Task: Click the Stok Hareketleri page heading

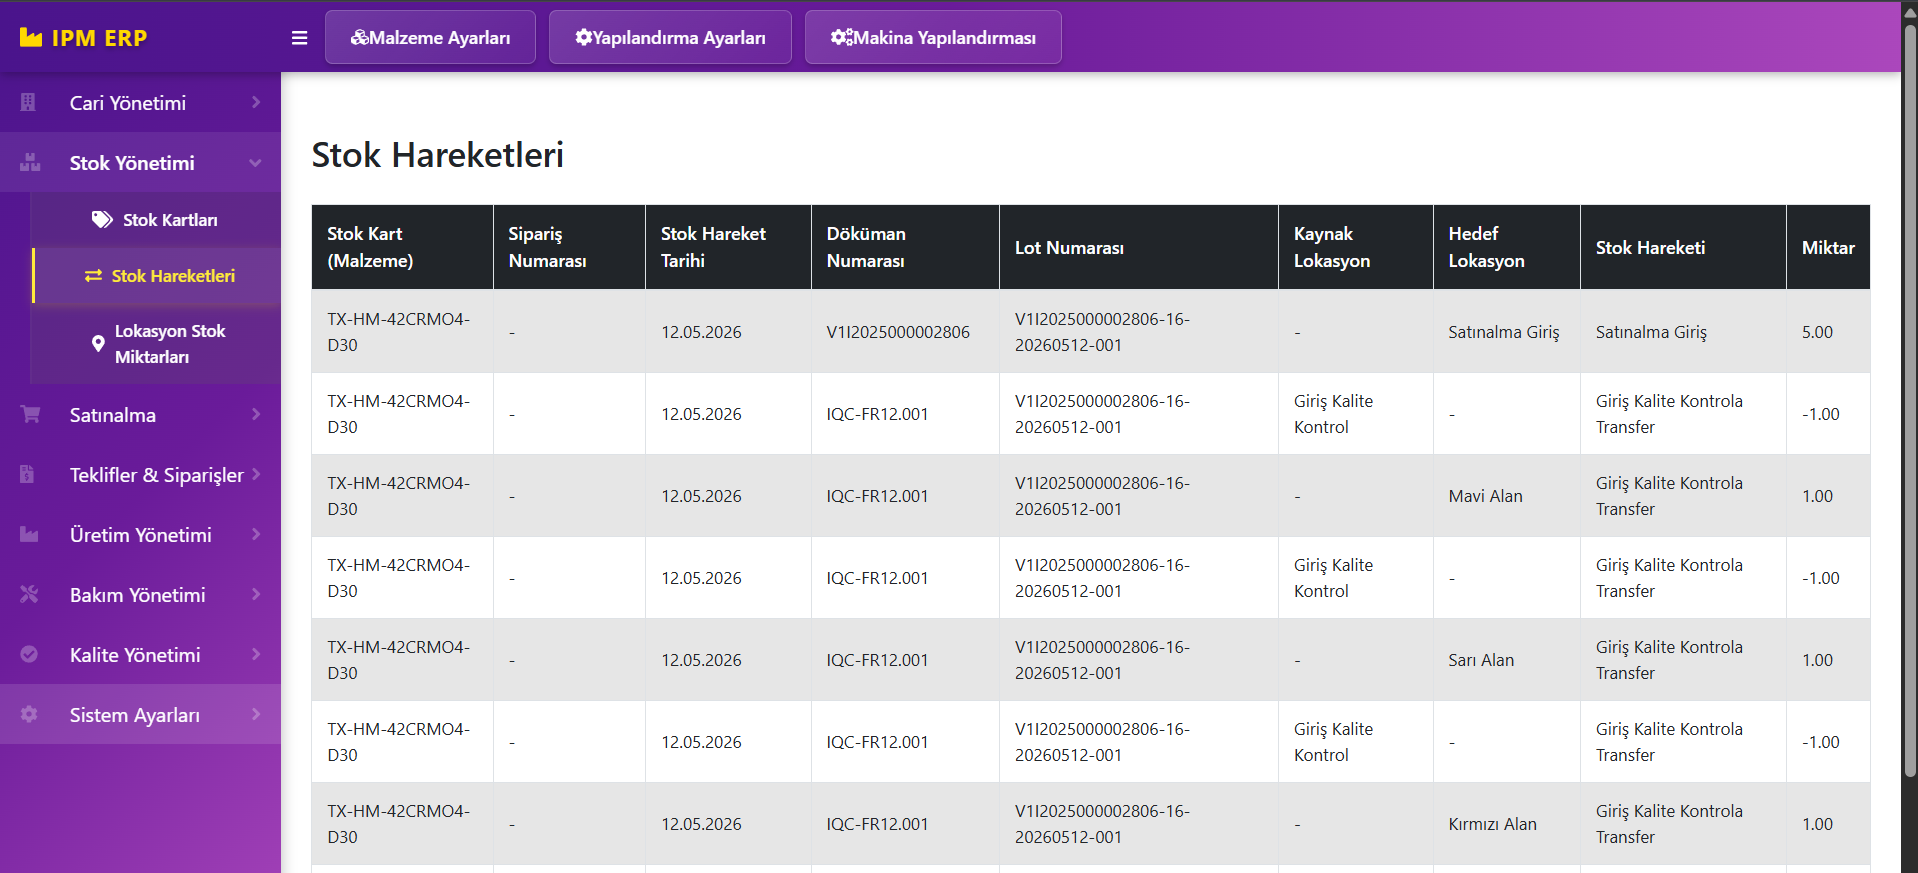Action: coord(437,155)
